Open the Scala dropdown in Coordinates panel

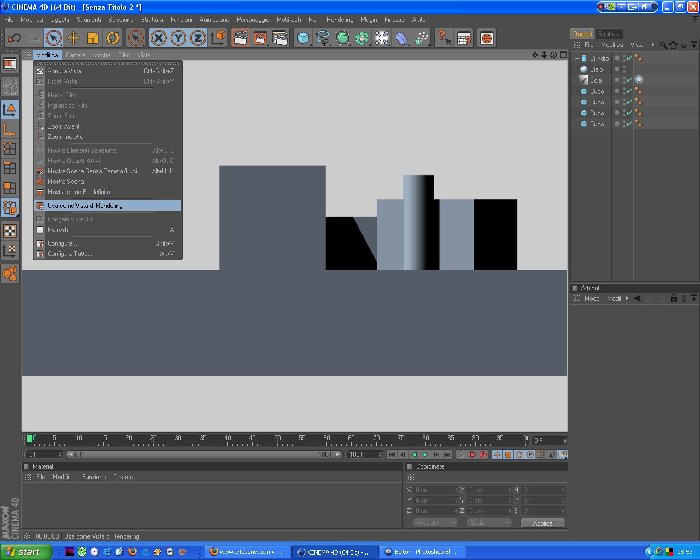(x=489, y=522)
